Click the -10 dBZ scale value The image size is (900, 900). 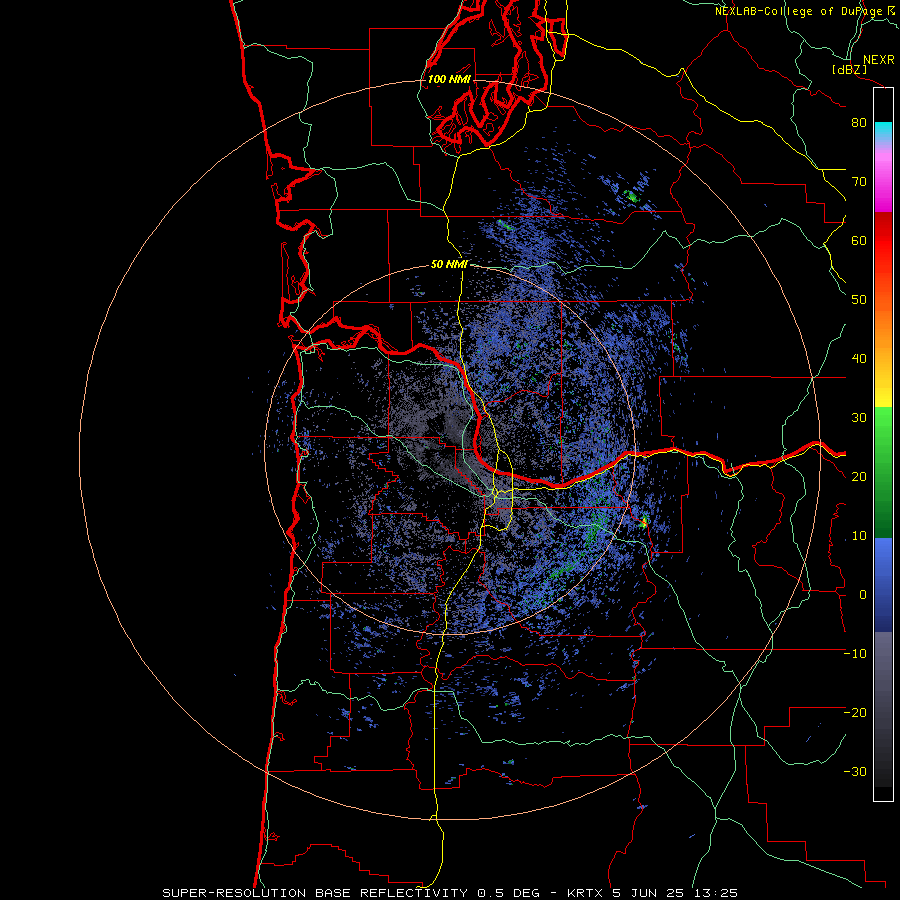coord(855,654)
